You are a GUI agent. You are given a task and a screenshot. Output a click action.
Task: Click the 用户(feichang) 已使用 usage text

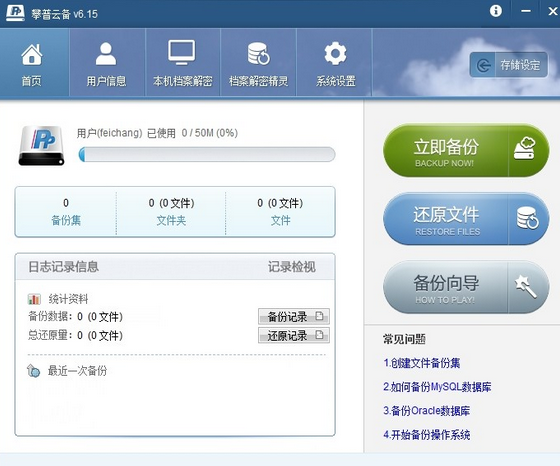click(157, 133)
